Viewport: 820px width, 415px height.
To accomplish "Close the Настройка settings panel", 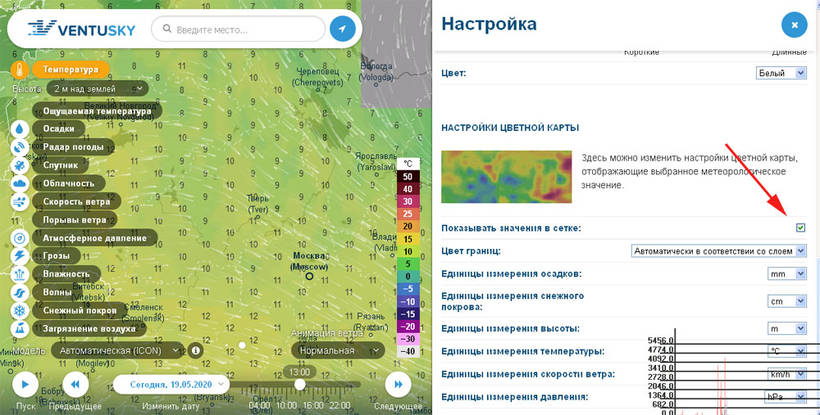I will [x=793, y=24].
